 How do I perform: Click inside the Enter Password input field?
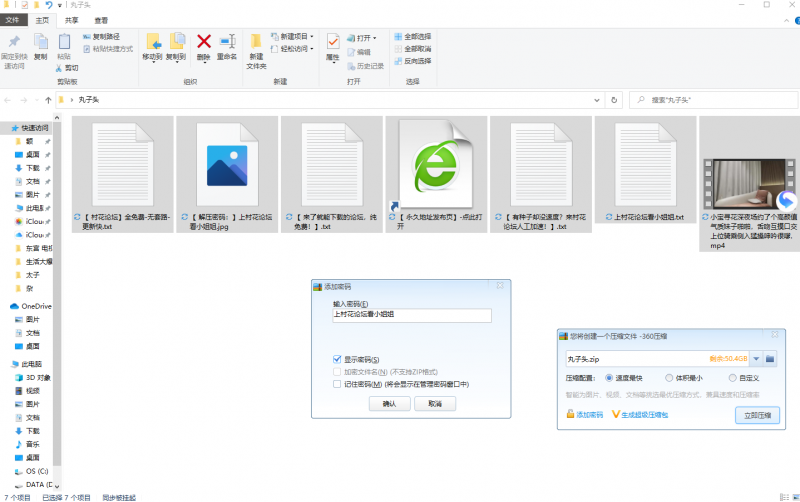[x=411, y=315]
